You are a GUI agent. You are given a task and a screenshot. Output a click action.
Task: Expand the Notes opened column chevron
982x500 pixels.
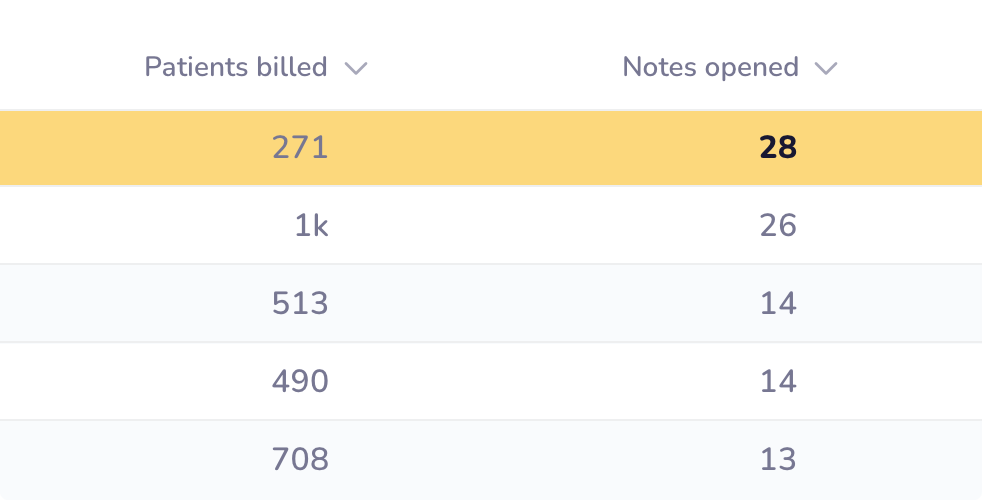(x=825, y=68)
